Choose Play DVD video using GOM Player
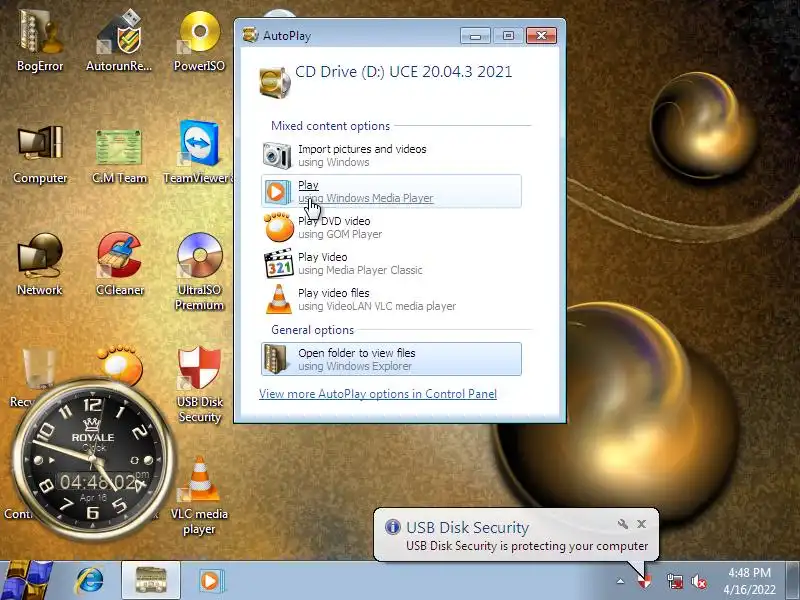Screen dimensions: 800x600 coord(391,228)
